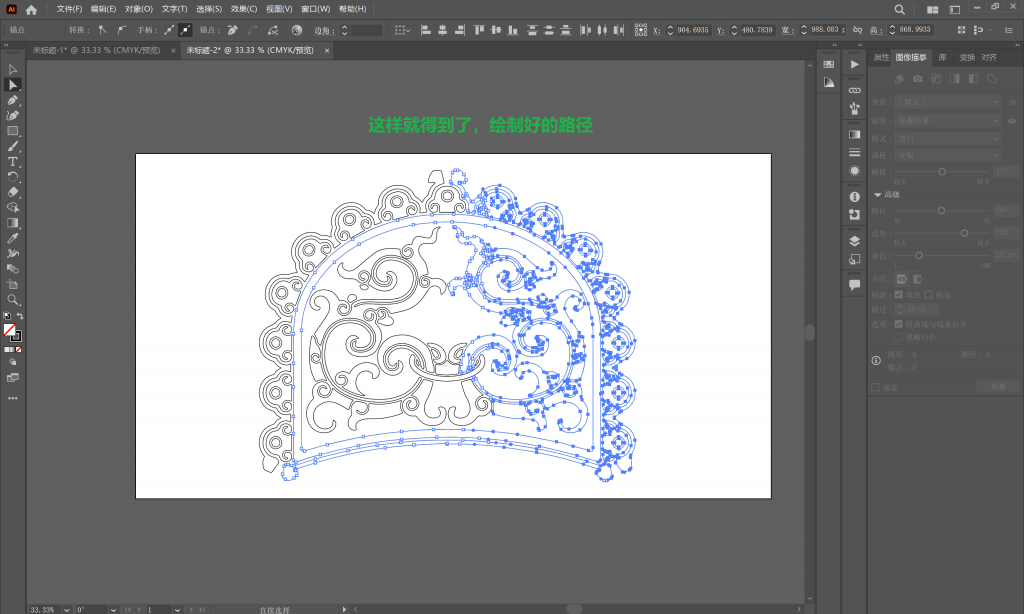This screenshot has height=614, width=1024.
Task: Toggle 忽略白色 checkbox
Action: coord(899,337)
